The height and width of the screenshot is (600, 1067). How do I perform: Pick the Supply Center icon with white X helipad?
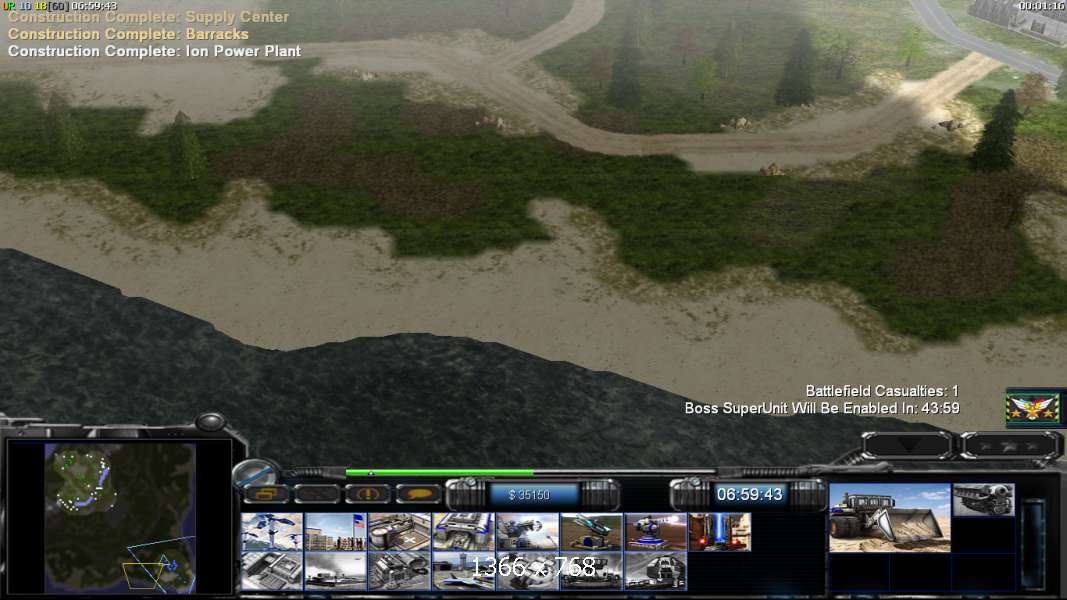pos(399,532)
